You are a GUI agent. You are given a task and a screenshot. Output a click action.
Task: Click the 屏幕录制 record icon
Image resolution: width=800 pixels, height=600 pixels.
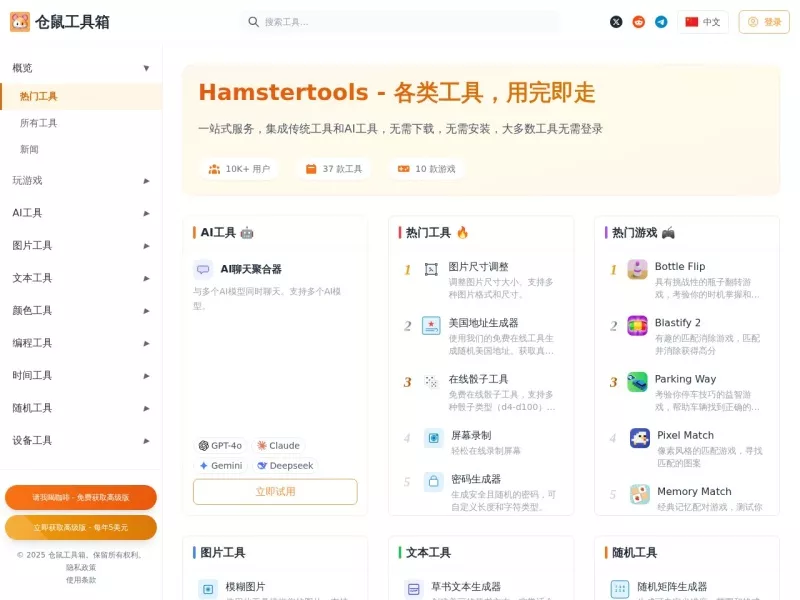tap(433, 438)
